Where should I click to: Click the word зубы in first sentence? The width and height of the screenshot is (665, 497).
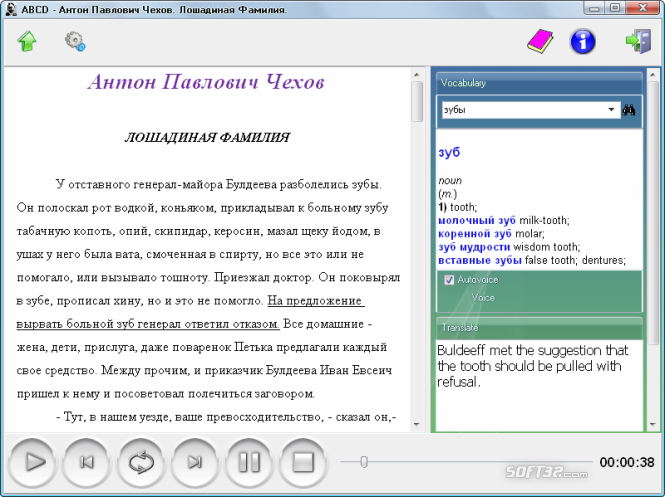[x=366, y=185]
